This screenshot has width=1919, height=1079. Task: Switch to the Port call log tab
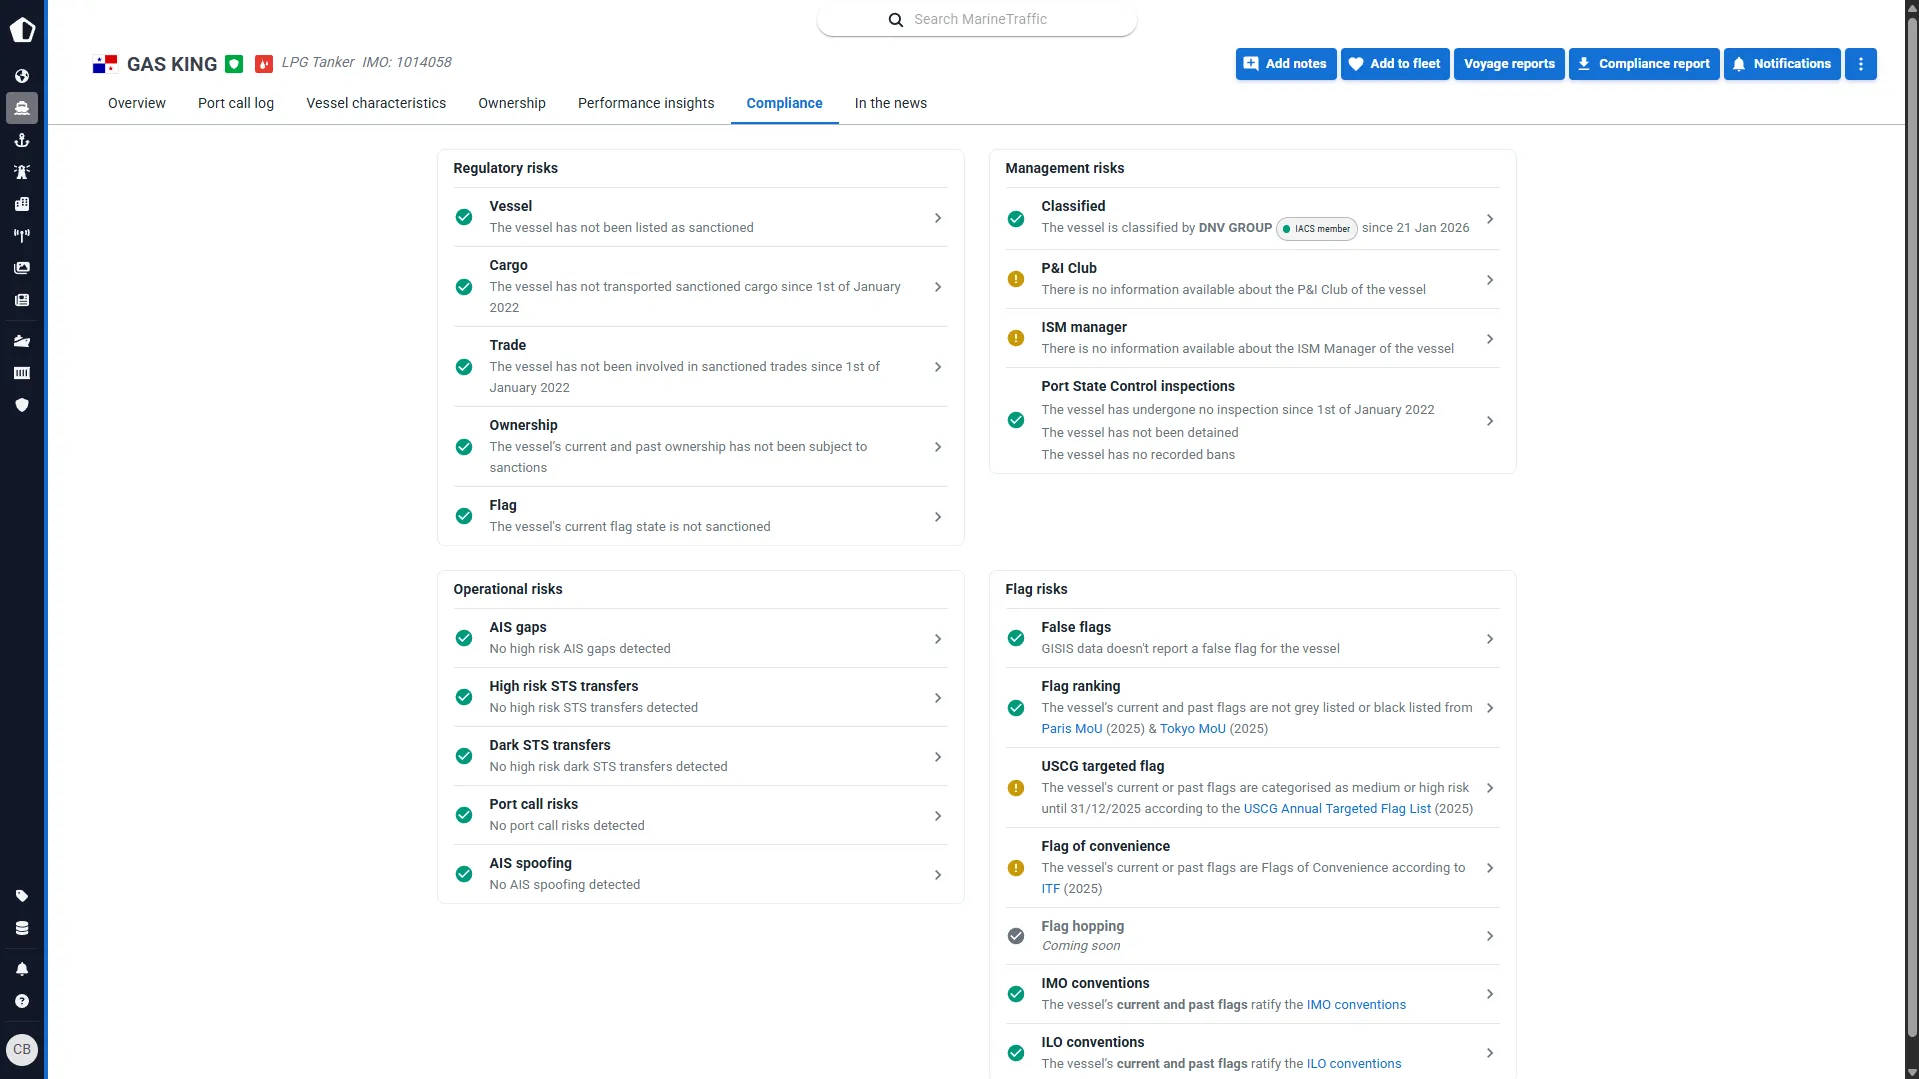[236, 103]
